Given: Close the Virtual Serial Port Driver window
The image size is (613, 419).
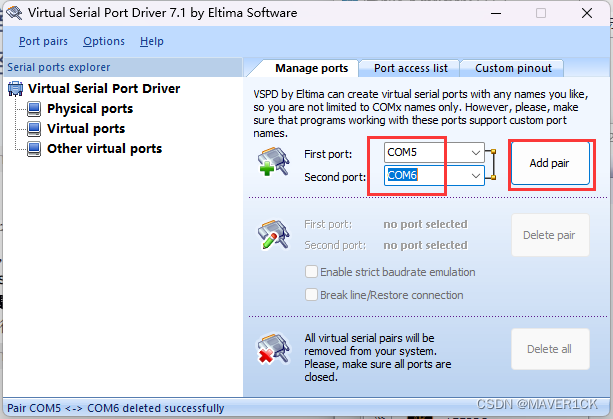Looking at the screenshot, I should click(587, 13).
